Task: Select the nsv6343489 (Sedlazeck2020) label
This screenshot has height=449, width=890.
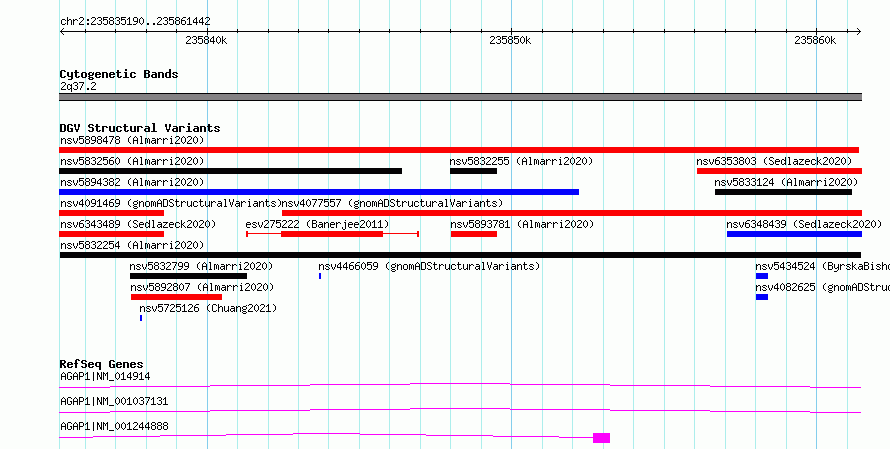Action: [138, 224]
